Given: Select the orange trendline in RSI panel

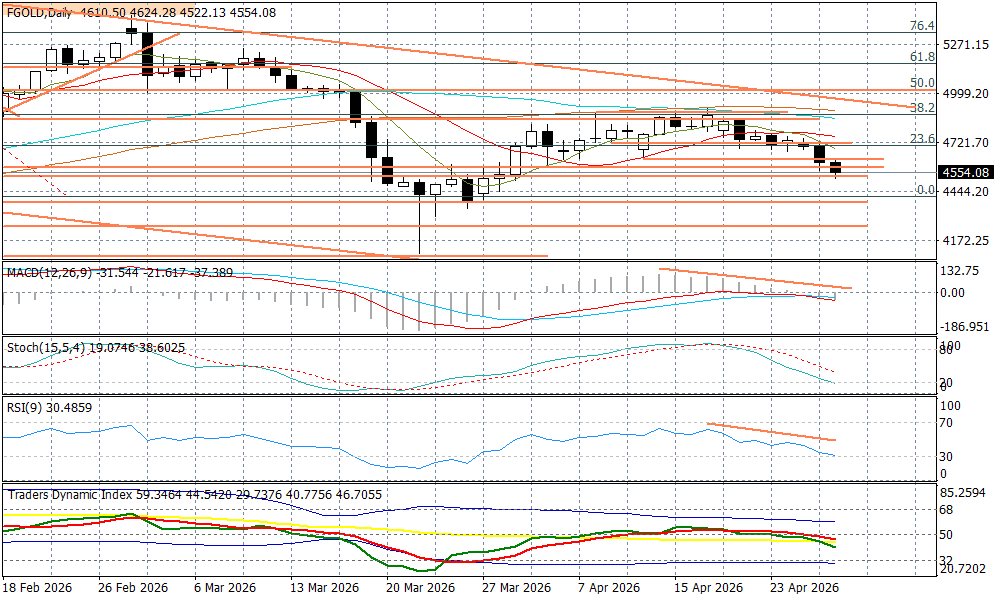Looking at the screenshot, I should tap(770, 432).
